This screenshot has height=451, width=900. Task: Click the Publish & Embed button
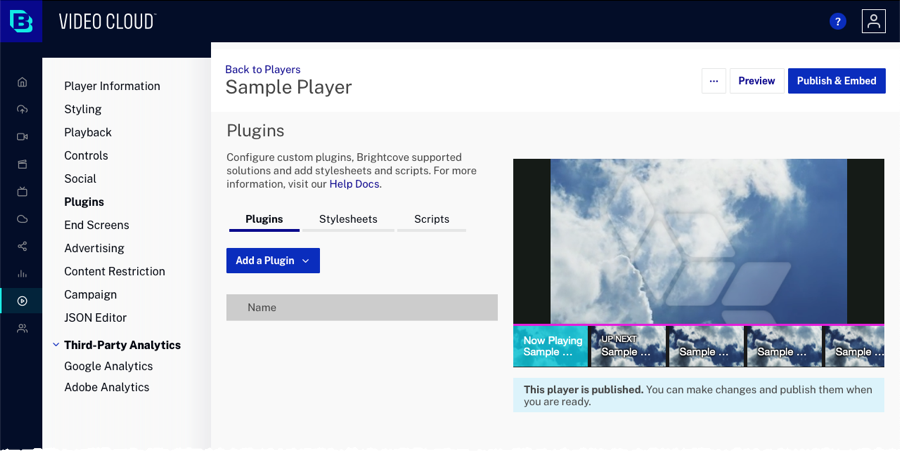(836, 81)
